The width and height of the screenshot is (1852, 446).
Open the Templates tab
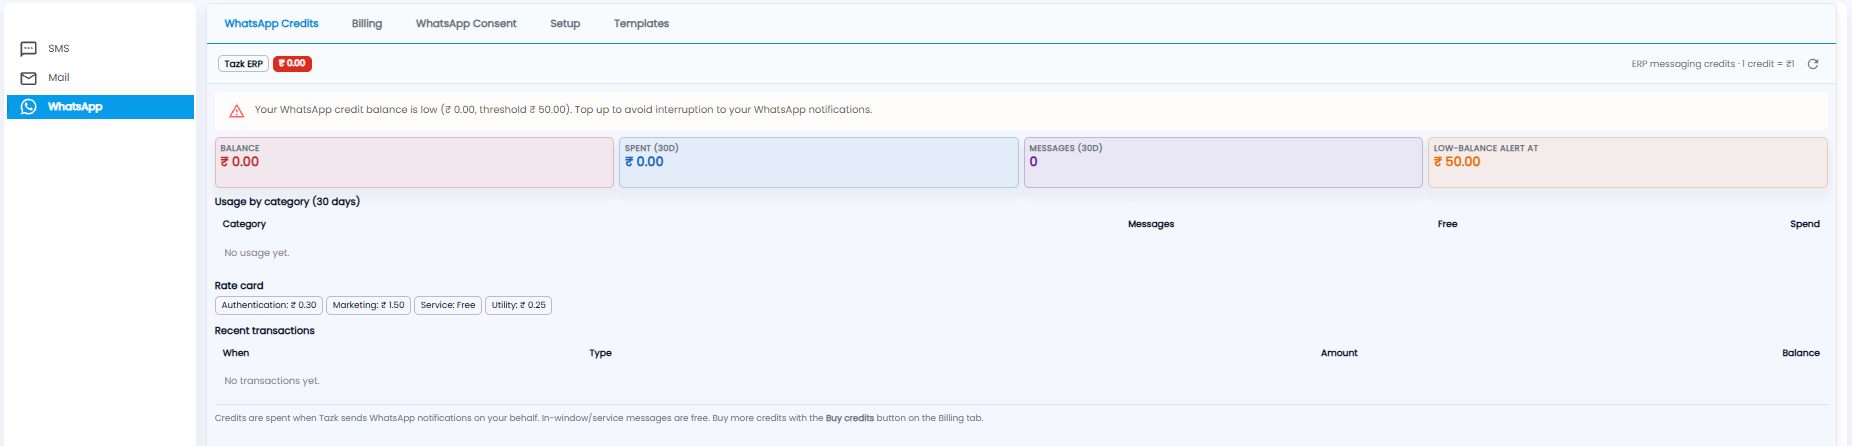click(x=641, y=23)
